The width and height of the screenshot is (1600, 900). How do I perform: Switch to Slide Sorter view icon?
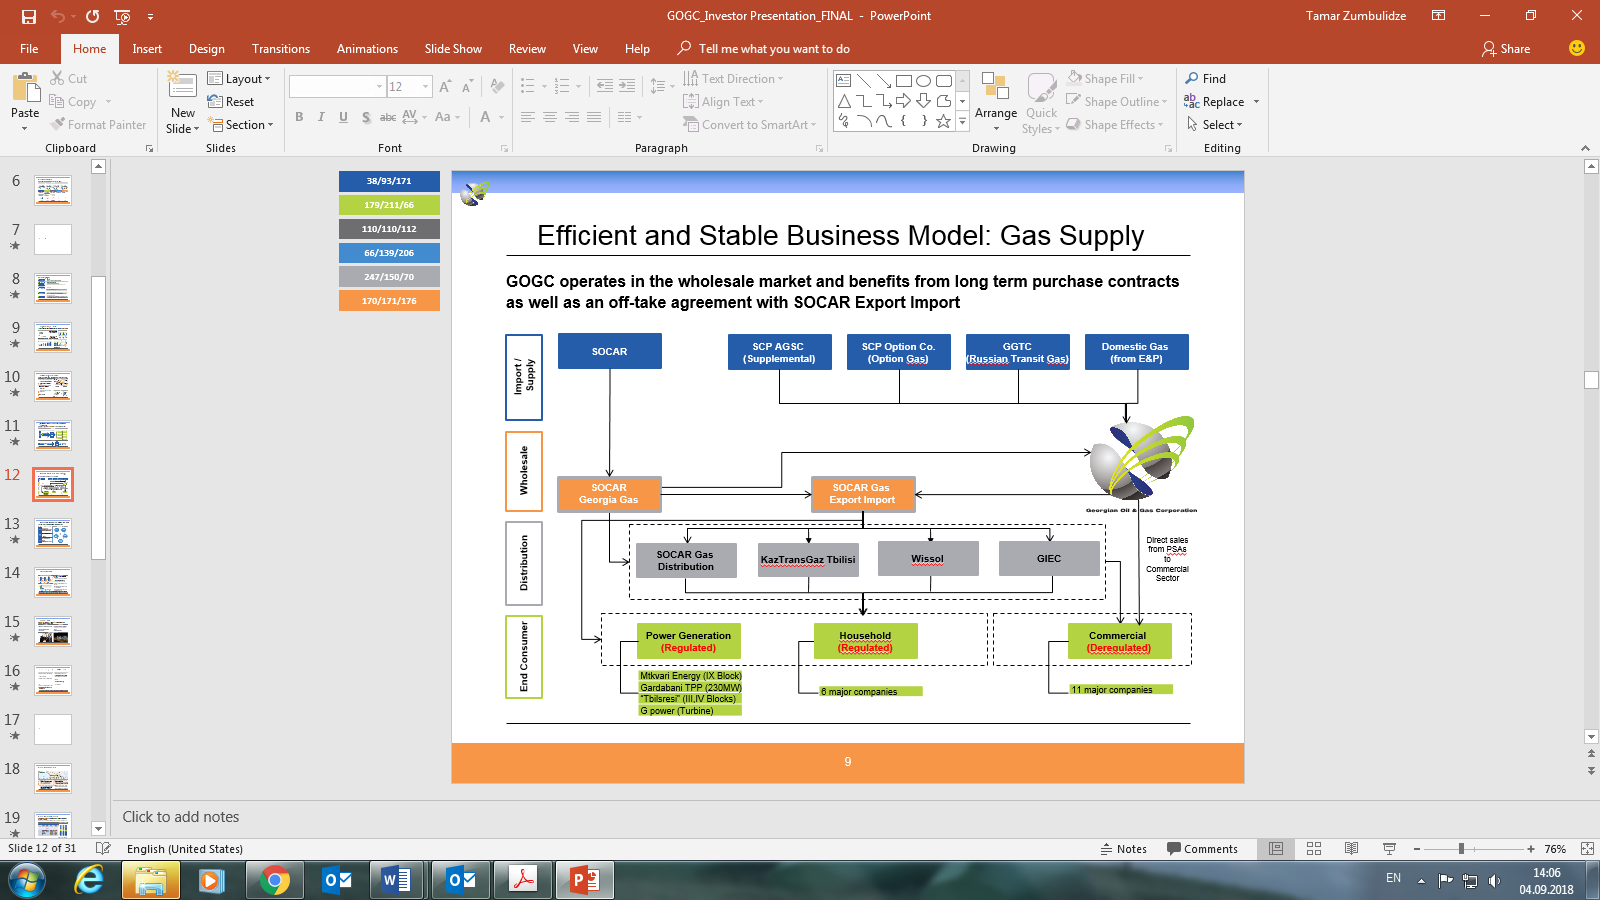coord(1314,849)
